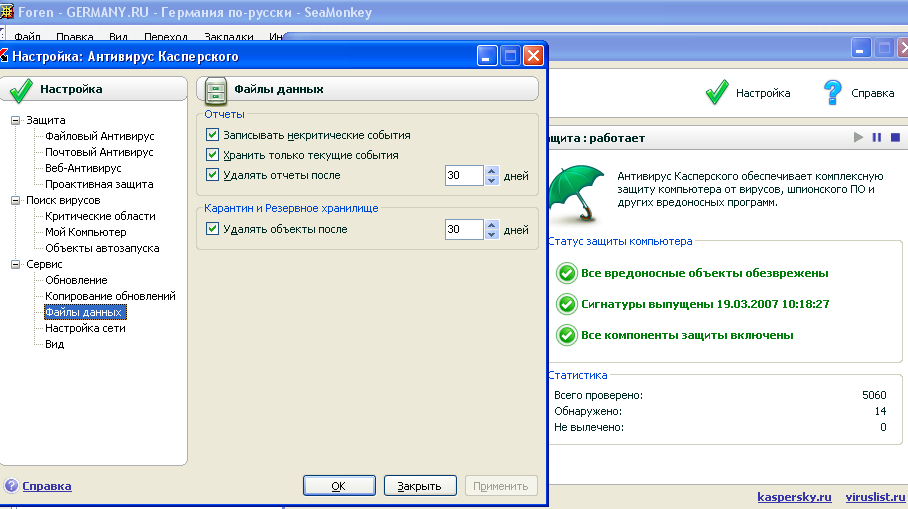This screenshot has width=908, height=509.
Task: Click the help icon next to Справка link
Action: pyautogui.click(x=11, y=485)
